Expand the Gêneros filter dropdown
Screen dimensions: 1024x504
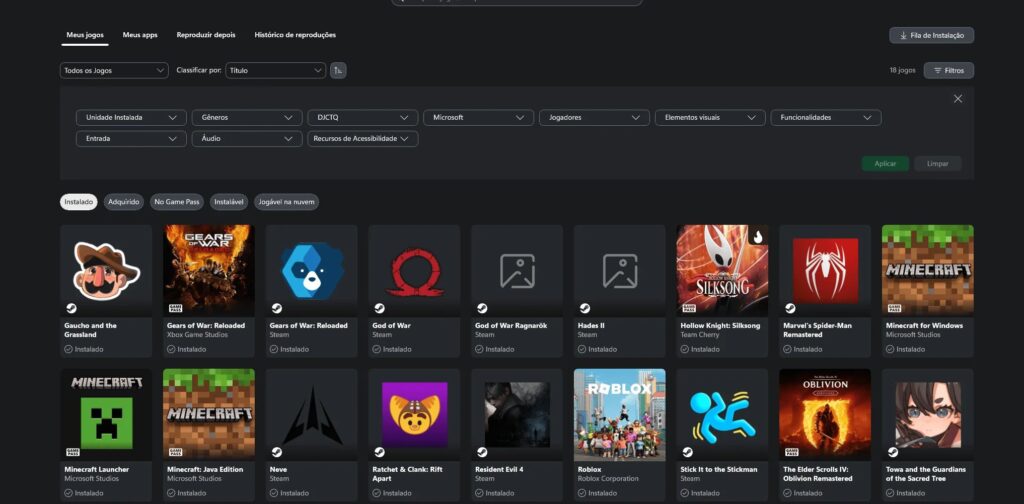[247, 118]
